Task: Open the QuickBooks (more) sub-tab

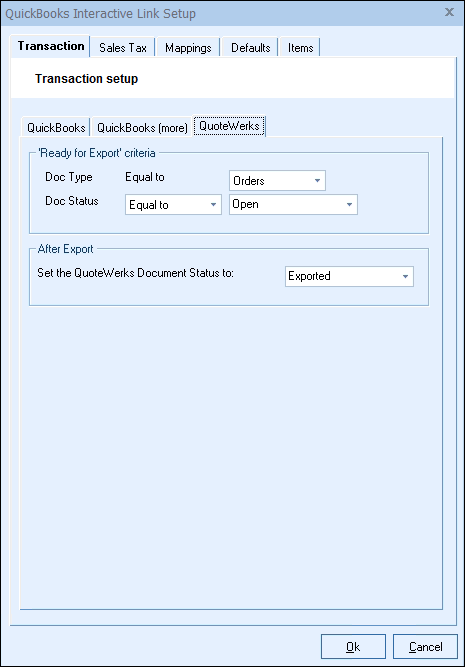Action: [x=142, y=127]
